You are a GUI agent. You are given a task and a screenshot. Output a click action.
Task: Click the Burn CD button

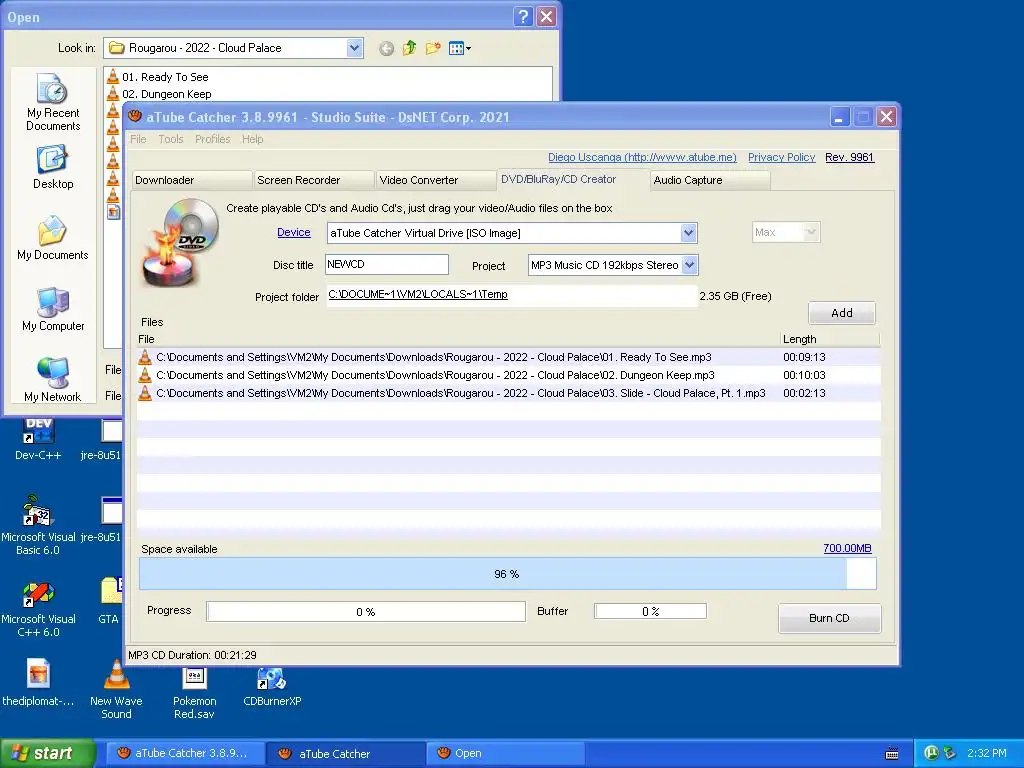tap(829, 618)
